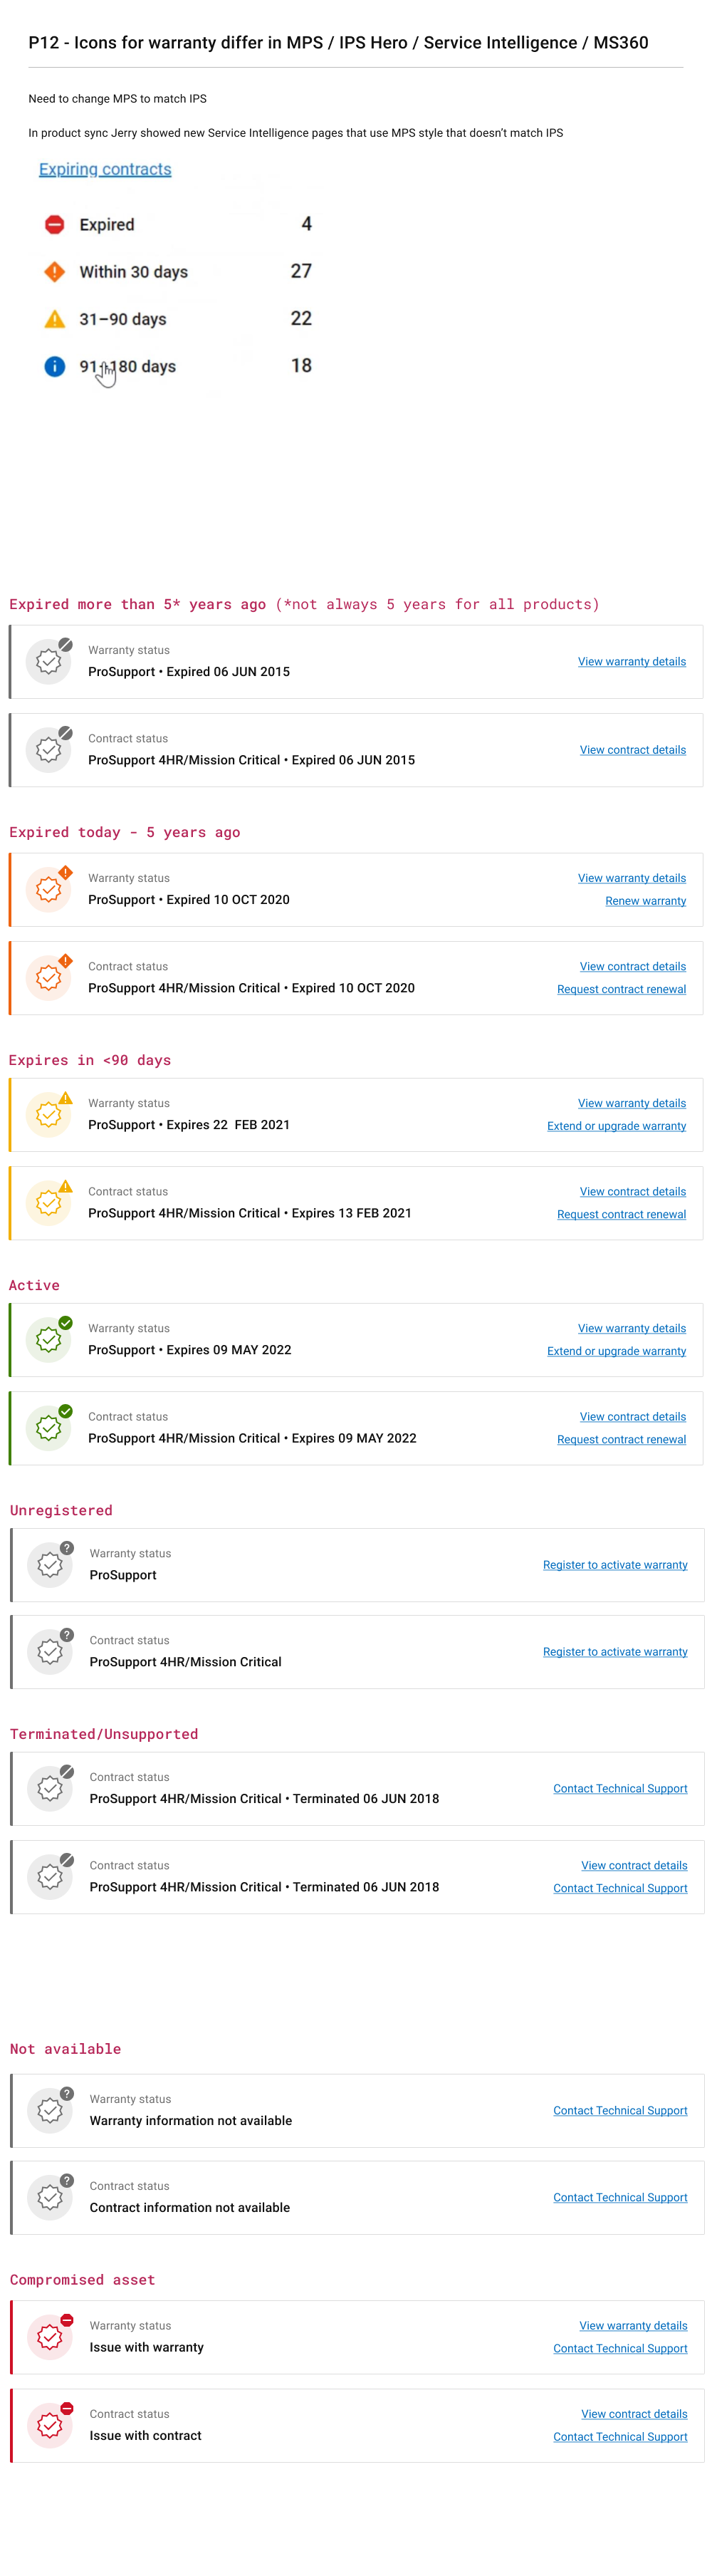Click orange warranty badge for Expired 10 OCT 2020 ProSupport
The width and height of the screenshot is (712, 2576).
tap(49, 889)
